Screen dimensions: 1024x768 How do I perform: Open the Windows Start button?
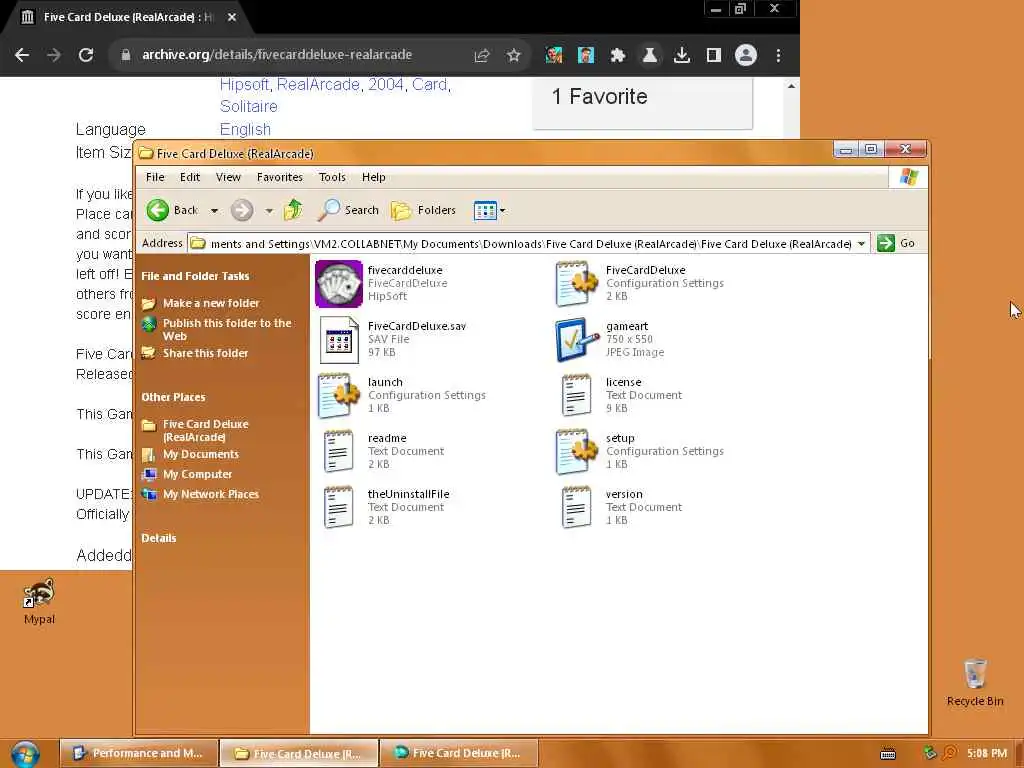coord(25,754)
